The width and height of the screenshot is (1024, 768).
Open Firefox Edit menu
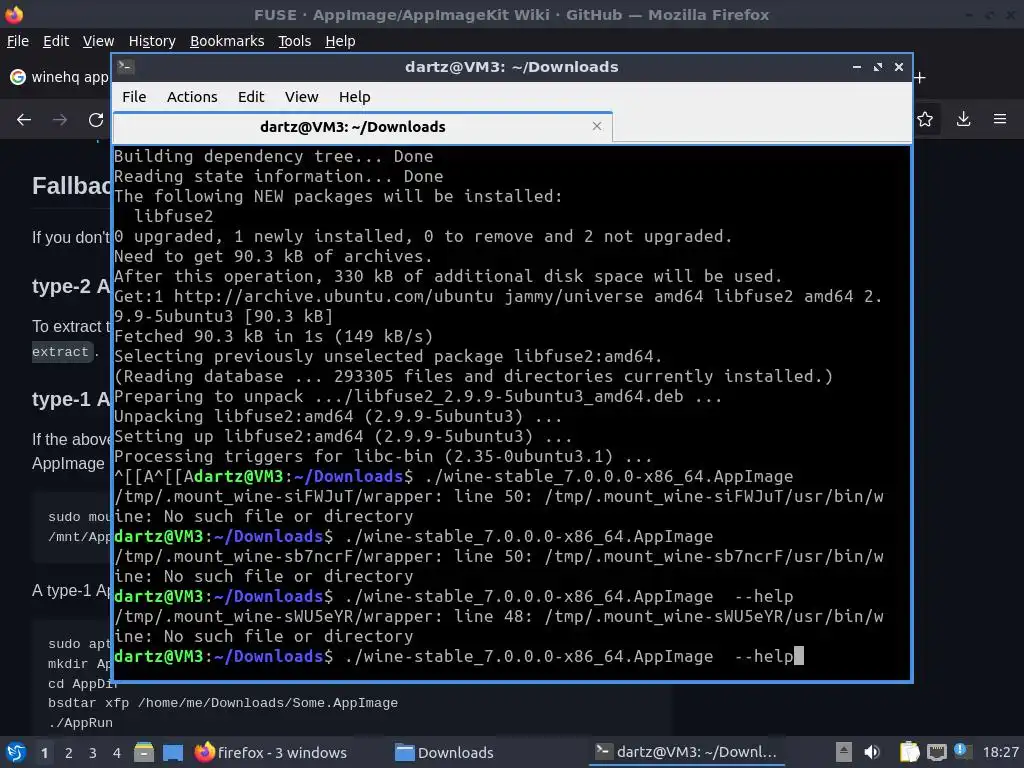[x=56, y=41]
